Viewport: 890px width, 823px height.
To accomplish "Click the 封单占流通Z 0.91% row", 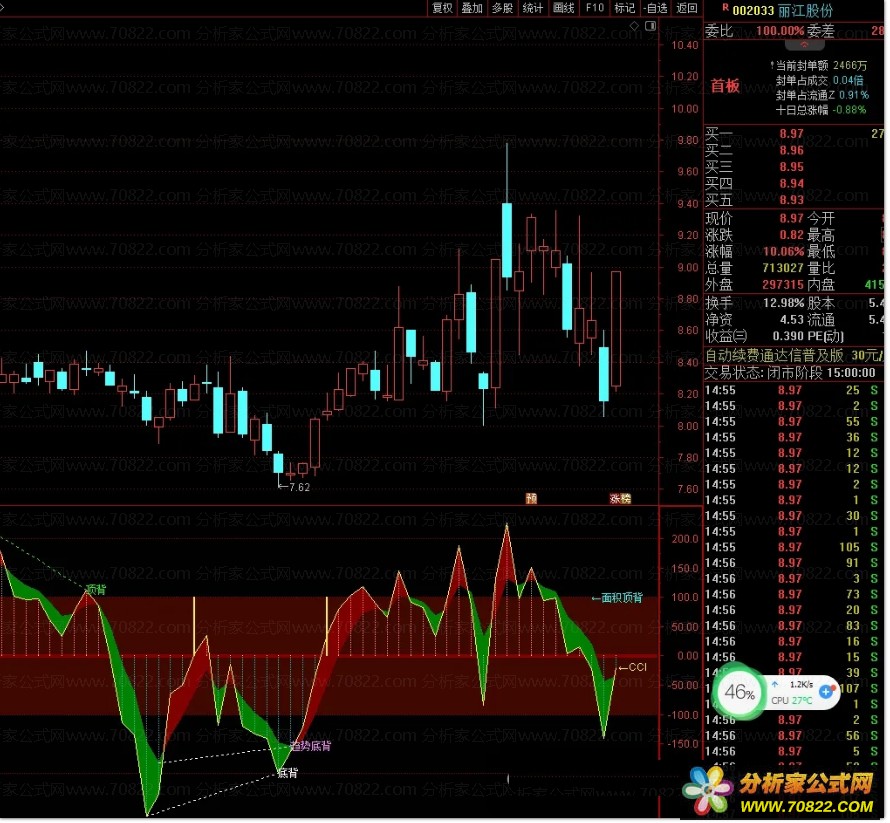I will click(x=822, y=95).
